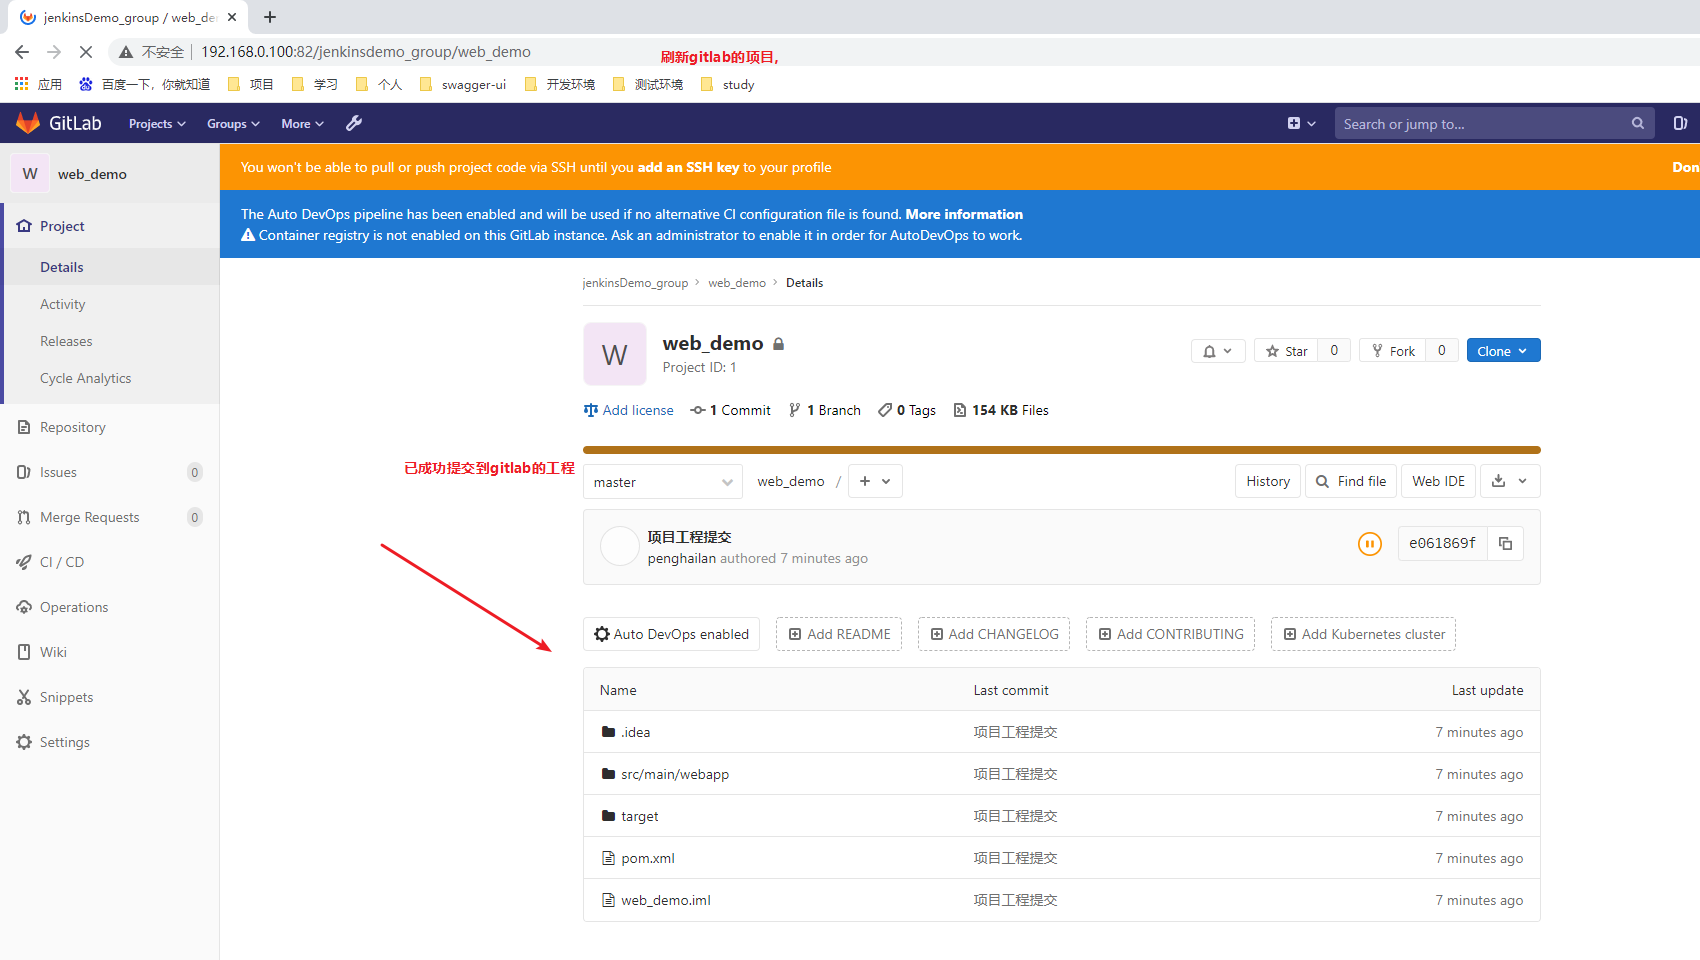Screen dimensions: 1700x960
Task: Open Operations from the sidebar
Action: (x=74, y=607)
